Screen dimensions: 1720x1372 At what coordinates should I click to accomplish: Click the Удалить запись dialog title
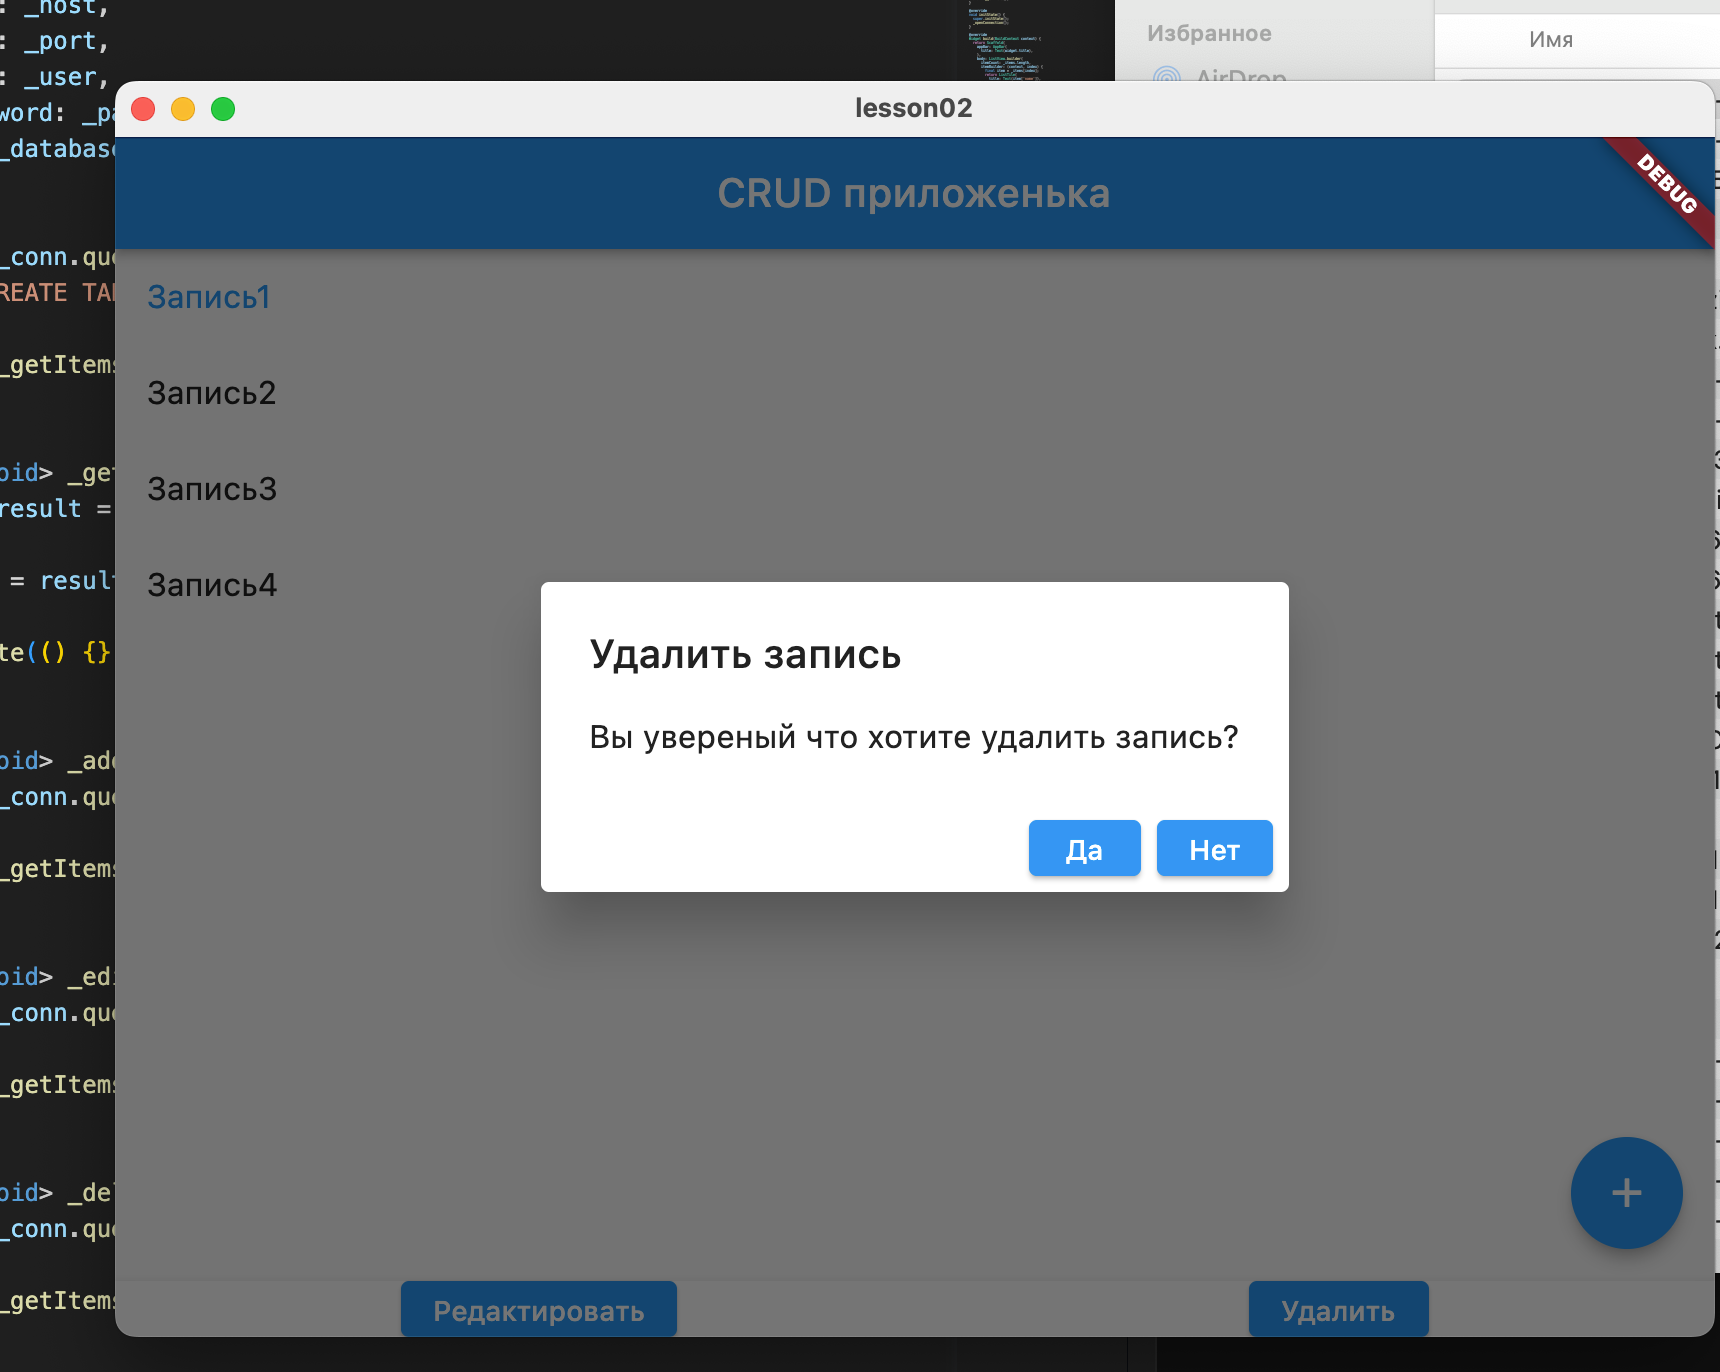(x=745, y=655)
